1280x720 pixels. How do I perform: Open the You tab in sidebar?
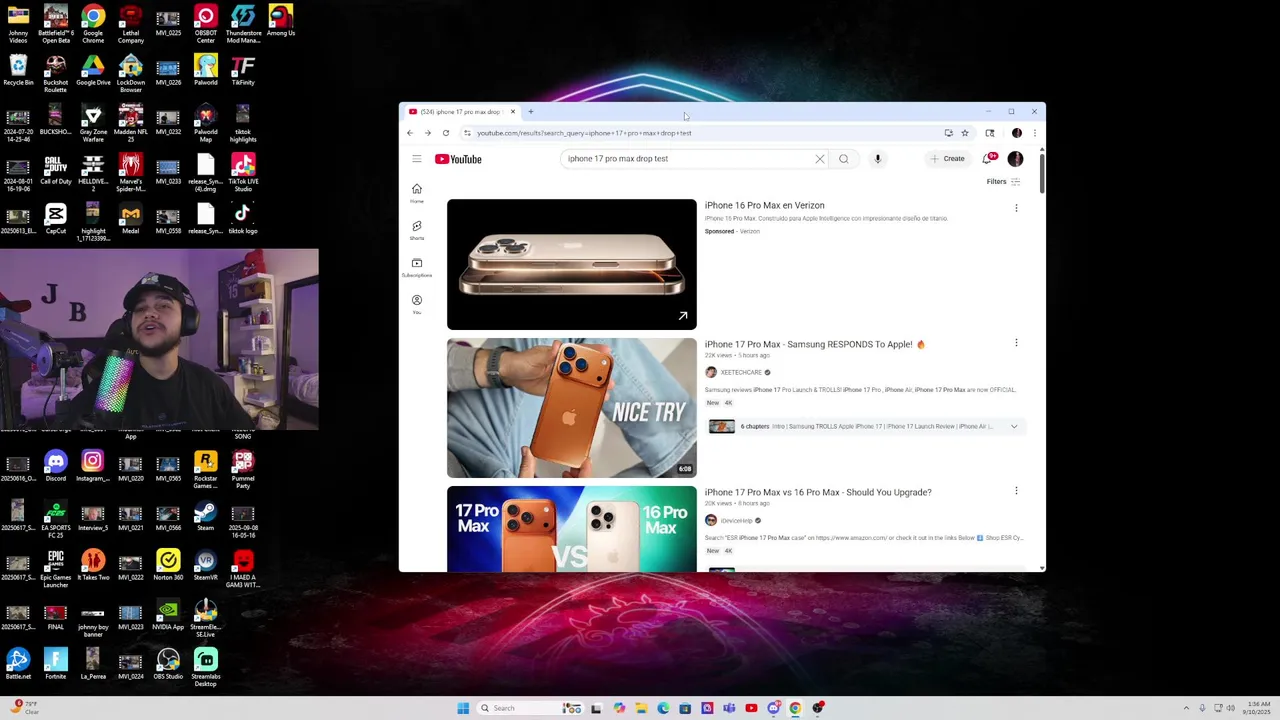417,304
